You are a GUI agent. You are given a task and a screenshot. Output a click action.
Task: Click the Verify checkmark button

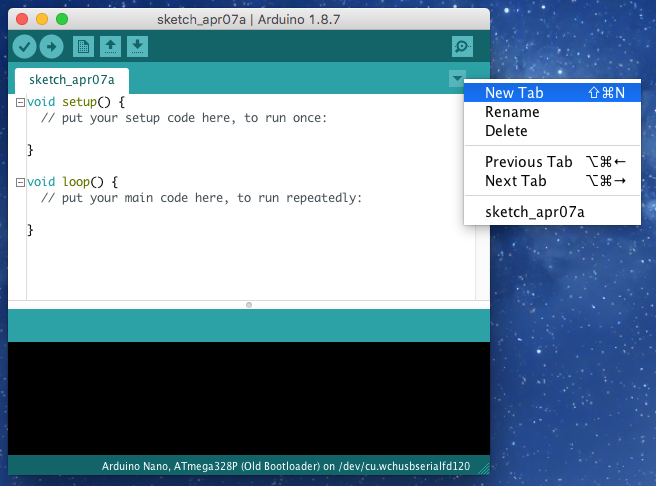pos(25,46)
